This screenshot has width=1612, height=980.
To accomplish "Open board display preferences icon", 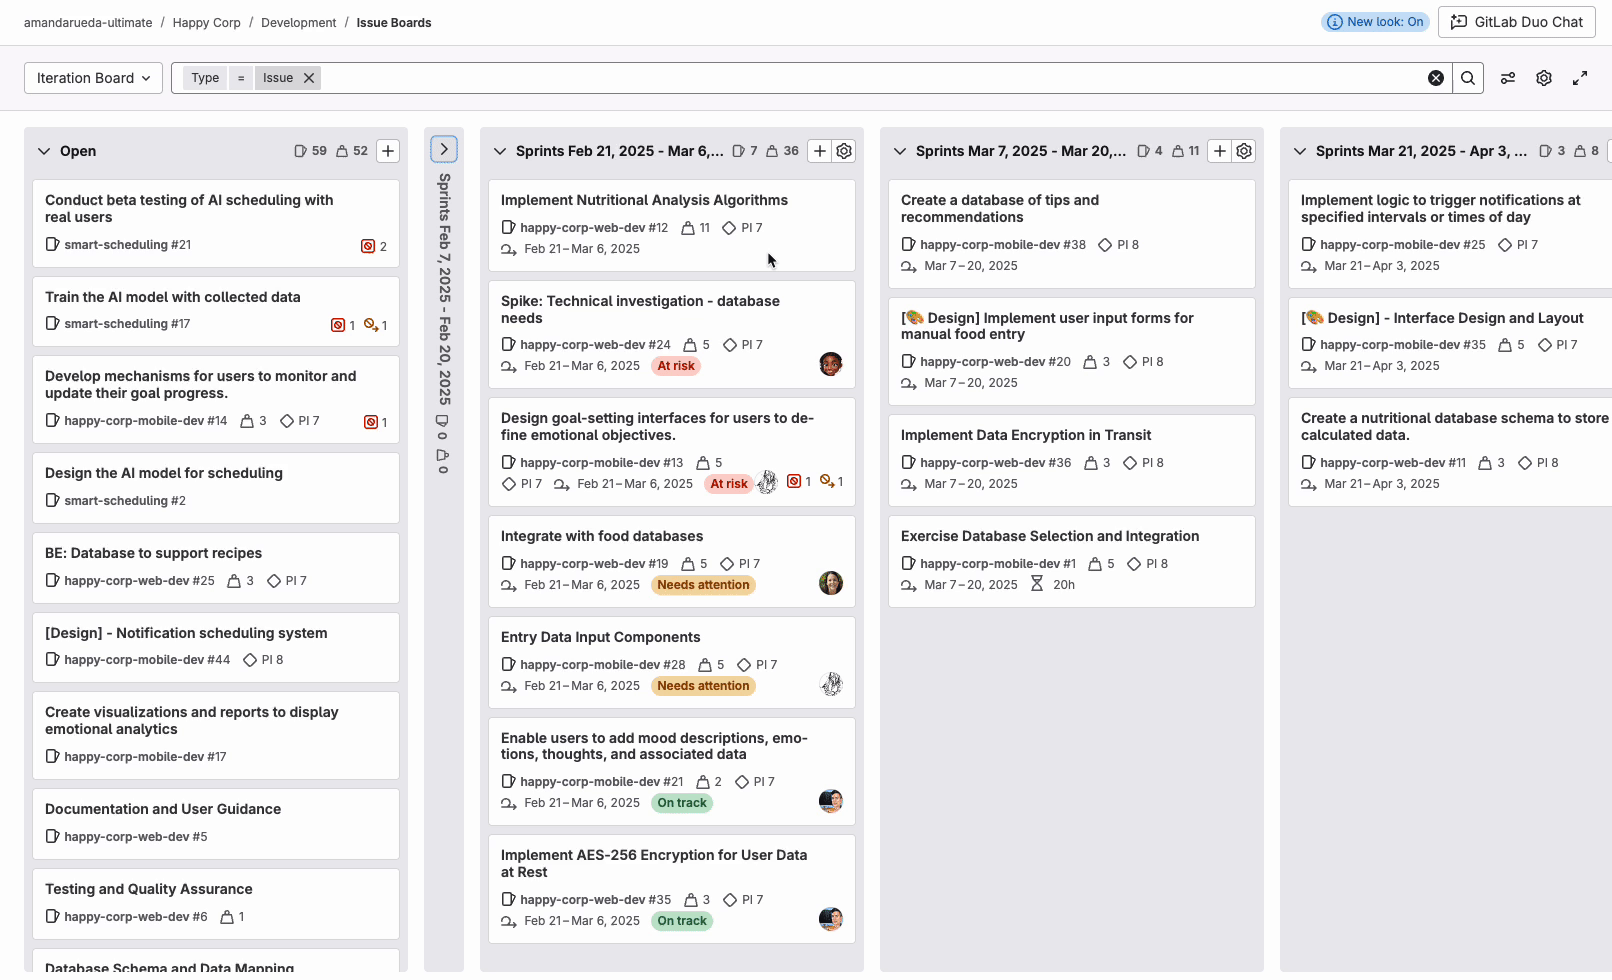I will (x=1508, y=78).
